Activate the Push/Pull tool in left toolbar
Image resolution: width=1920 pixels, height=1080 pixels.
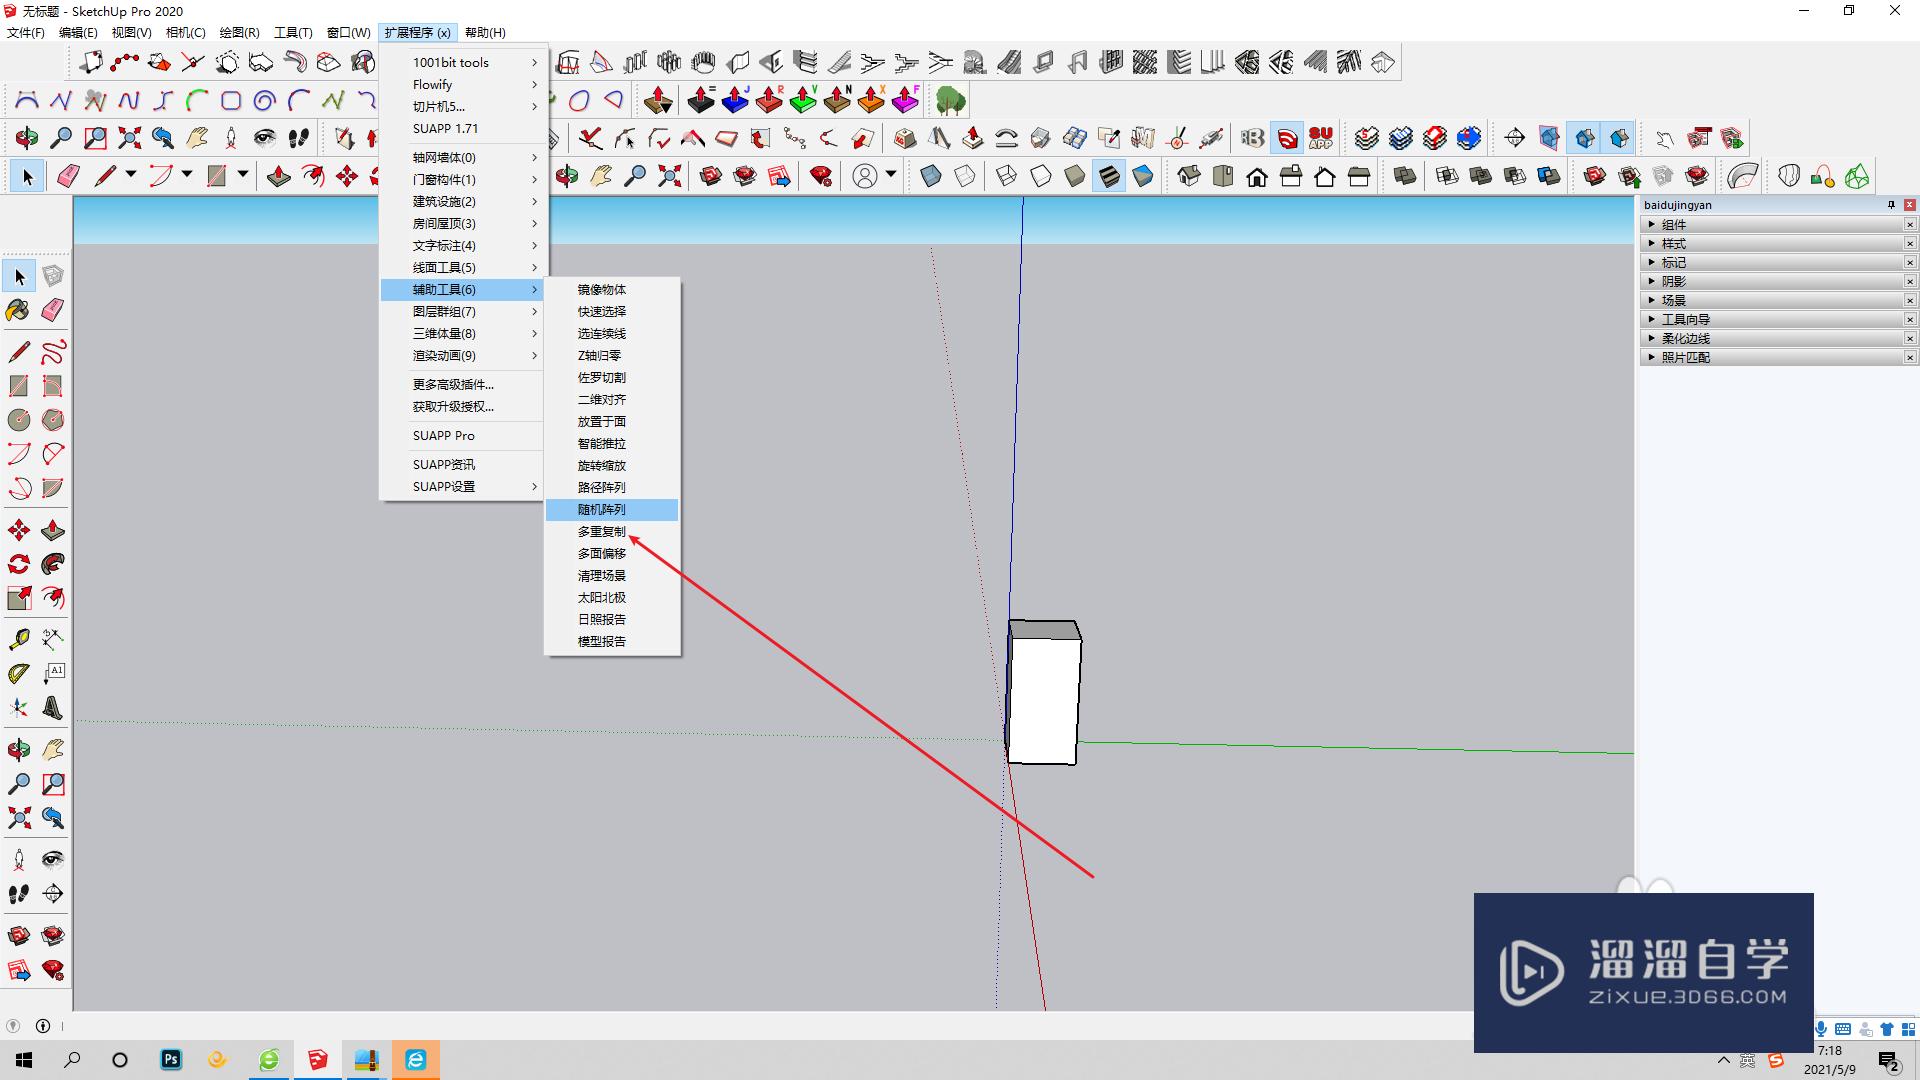click(x=53, y=530)
